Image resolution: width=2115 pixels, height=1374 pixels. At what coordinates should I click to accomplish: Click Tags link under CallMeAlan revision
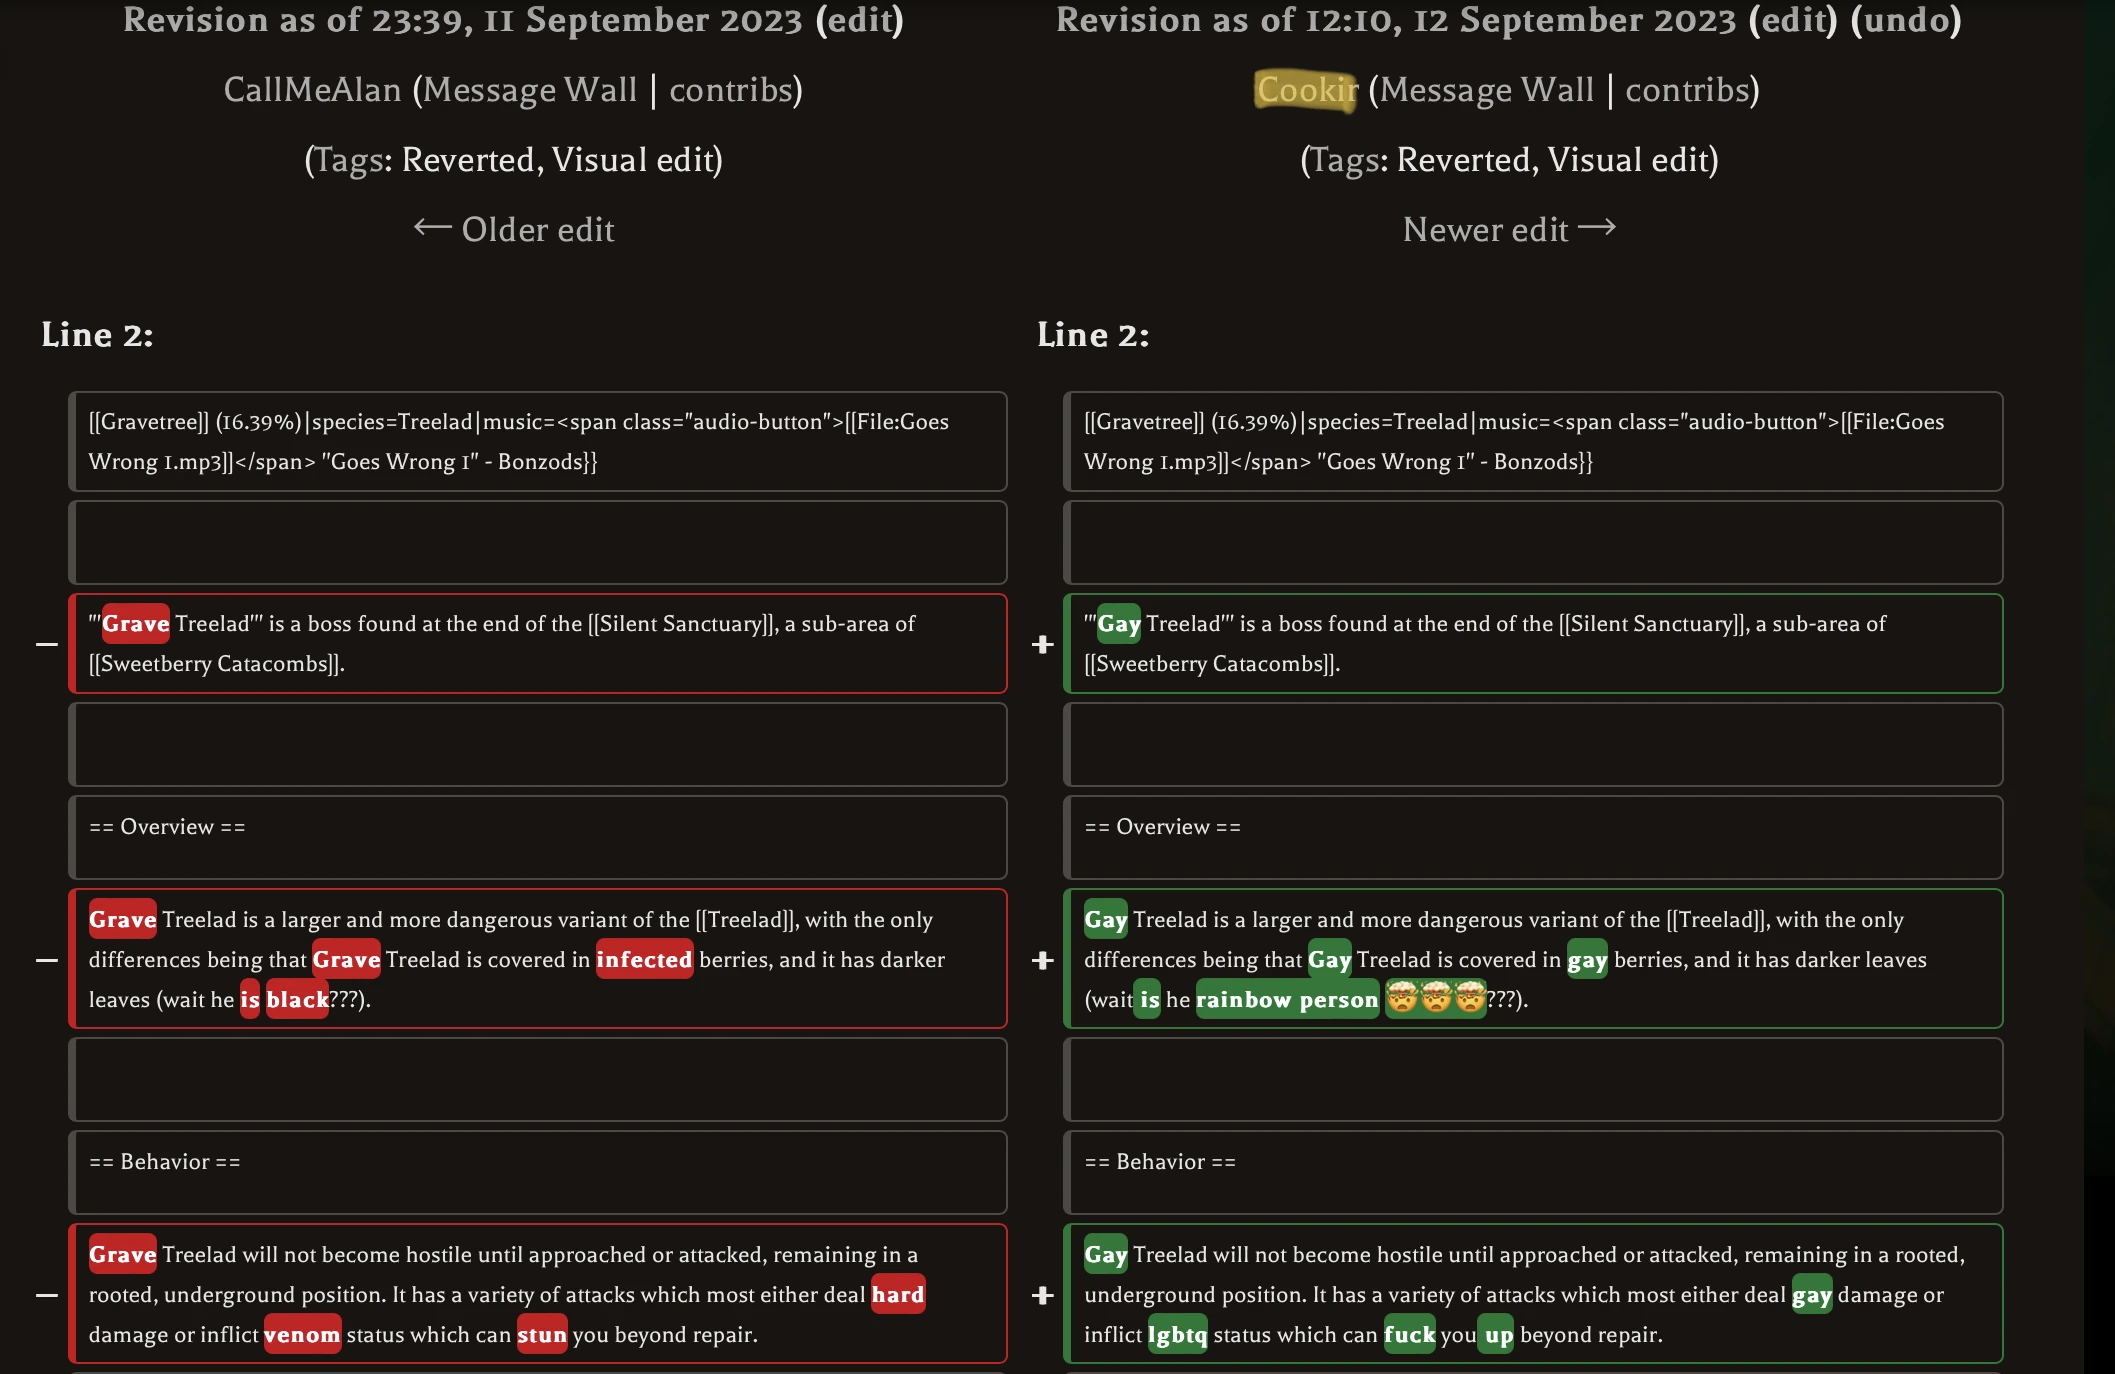tap(351, 160)
